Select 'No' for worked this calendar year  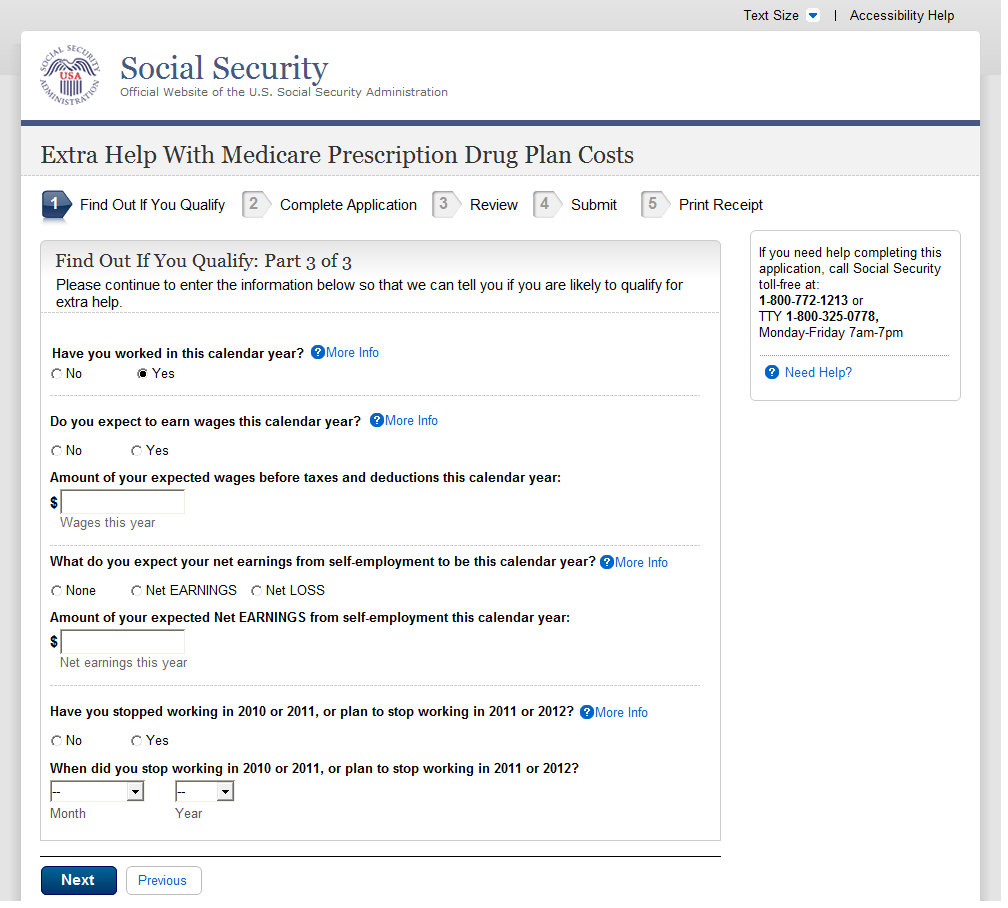(x=57, y=374)
